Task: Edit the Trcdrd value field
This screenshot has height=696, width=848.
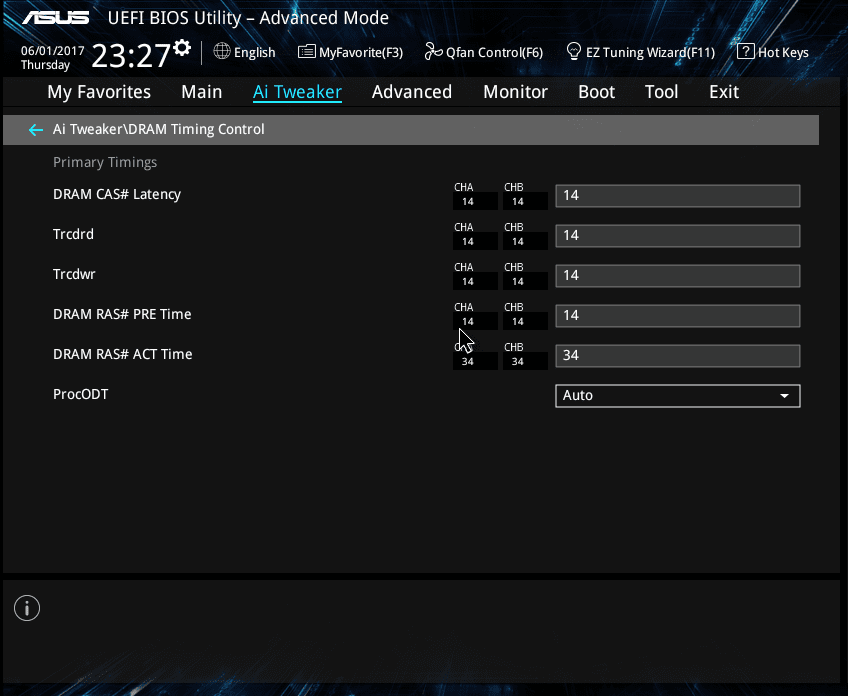Action: point(678,236)
